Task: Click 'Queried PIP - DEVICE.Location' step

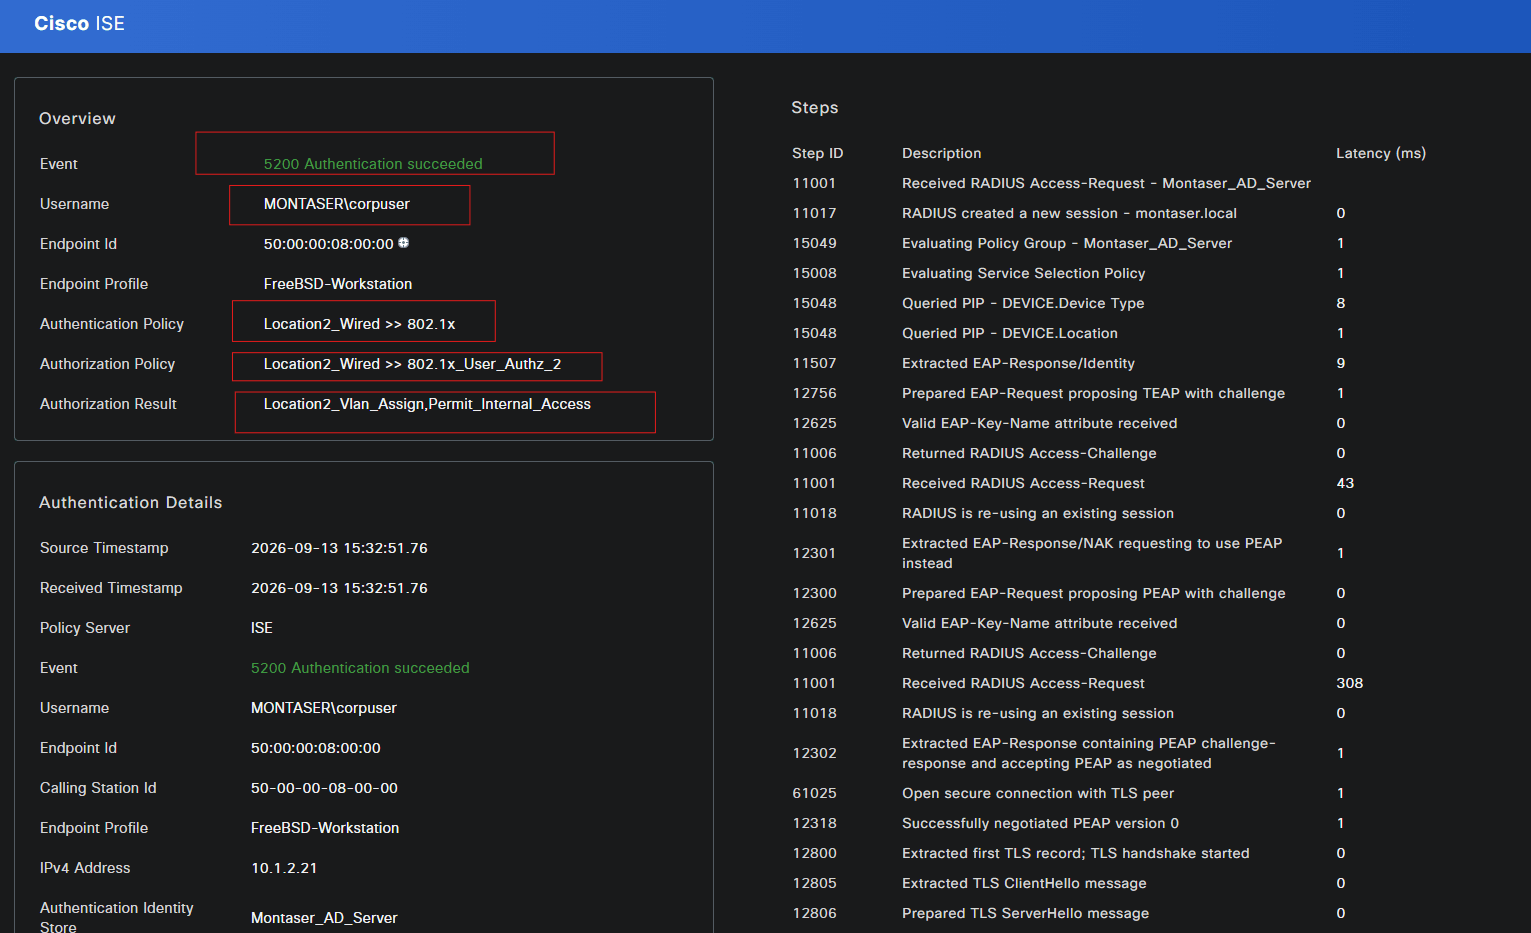Action: pyautogui.click(x=1010, y=333)
